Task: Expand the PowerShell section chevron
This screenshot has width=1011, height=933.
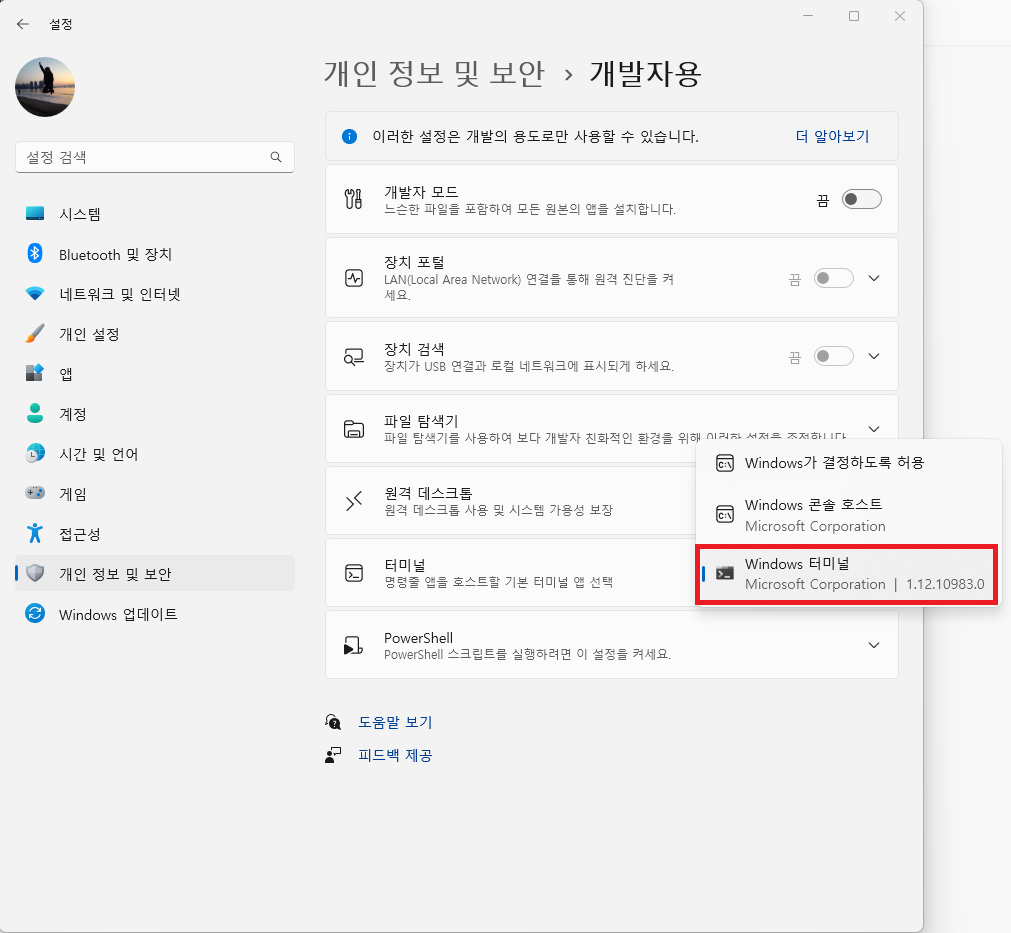Action: tap(874, 645)
